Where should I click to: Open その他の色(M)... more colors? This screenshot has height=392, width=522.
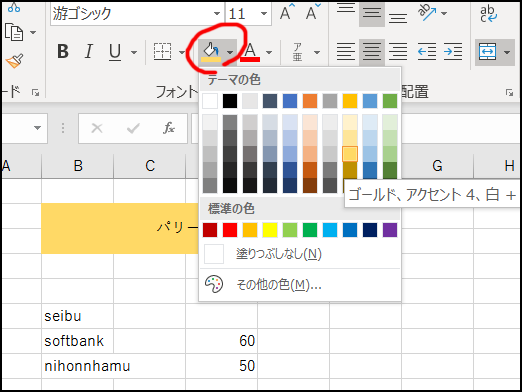click(x=300, y=285)
